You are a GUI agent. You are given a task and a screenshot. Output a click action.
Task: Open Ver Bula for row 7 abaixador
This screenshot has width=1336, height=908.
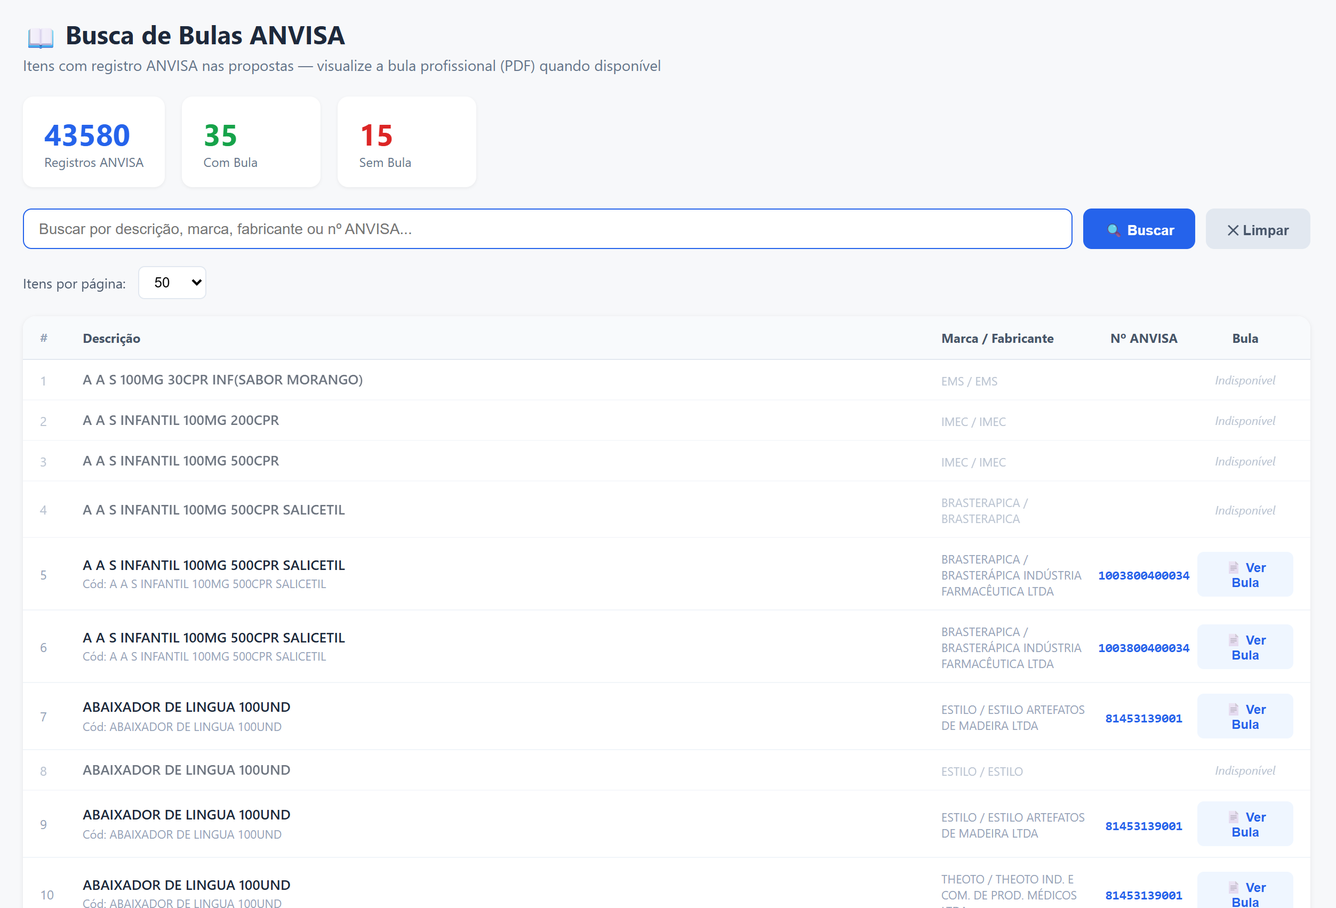point(1245,717)
